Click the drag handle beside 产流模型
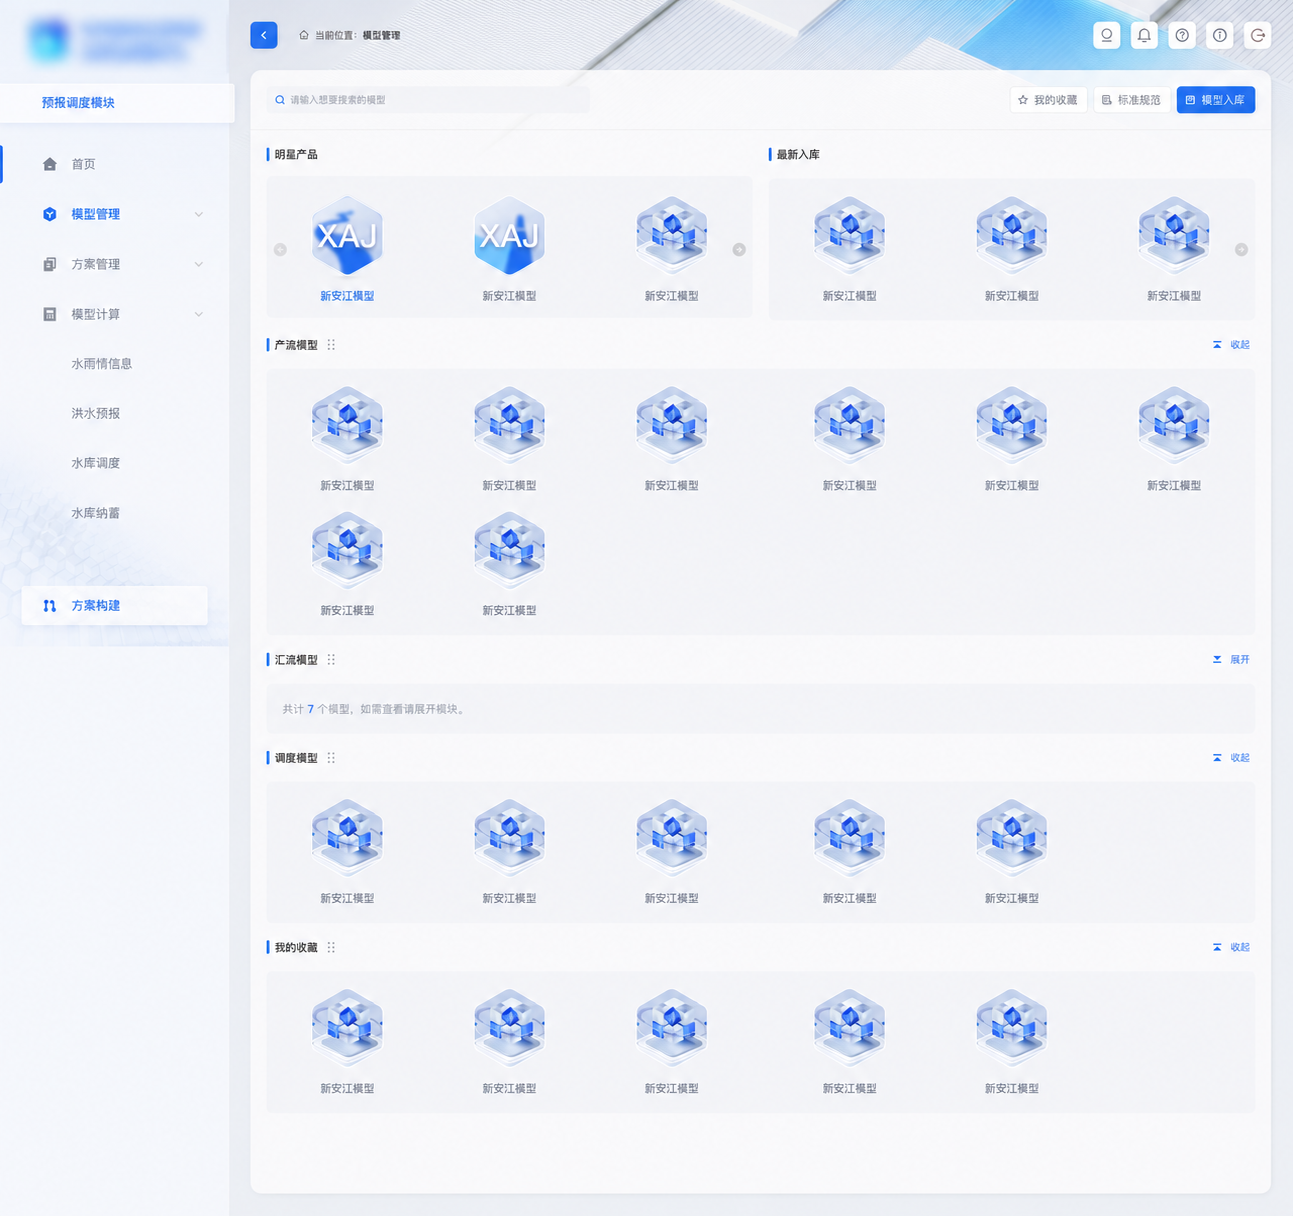Image resolution: width=1293 pixels, height=1216 pixels. pos(331,345)
